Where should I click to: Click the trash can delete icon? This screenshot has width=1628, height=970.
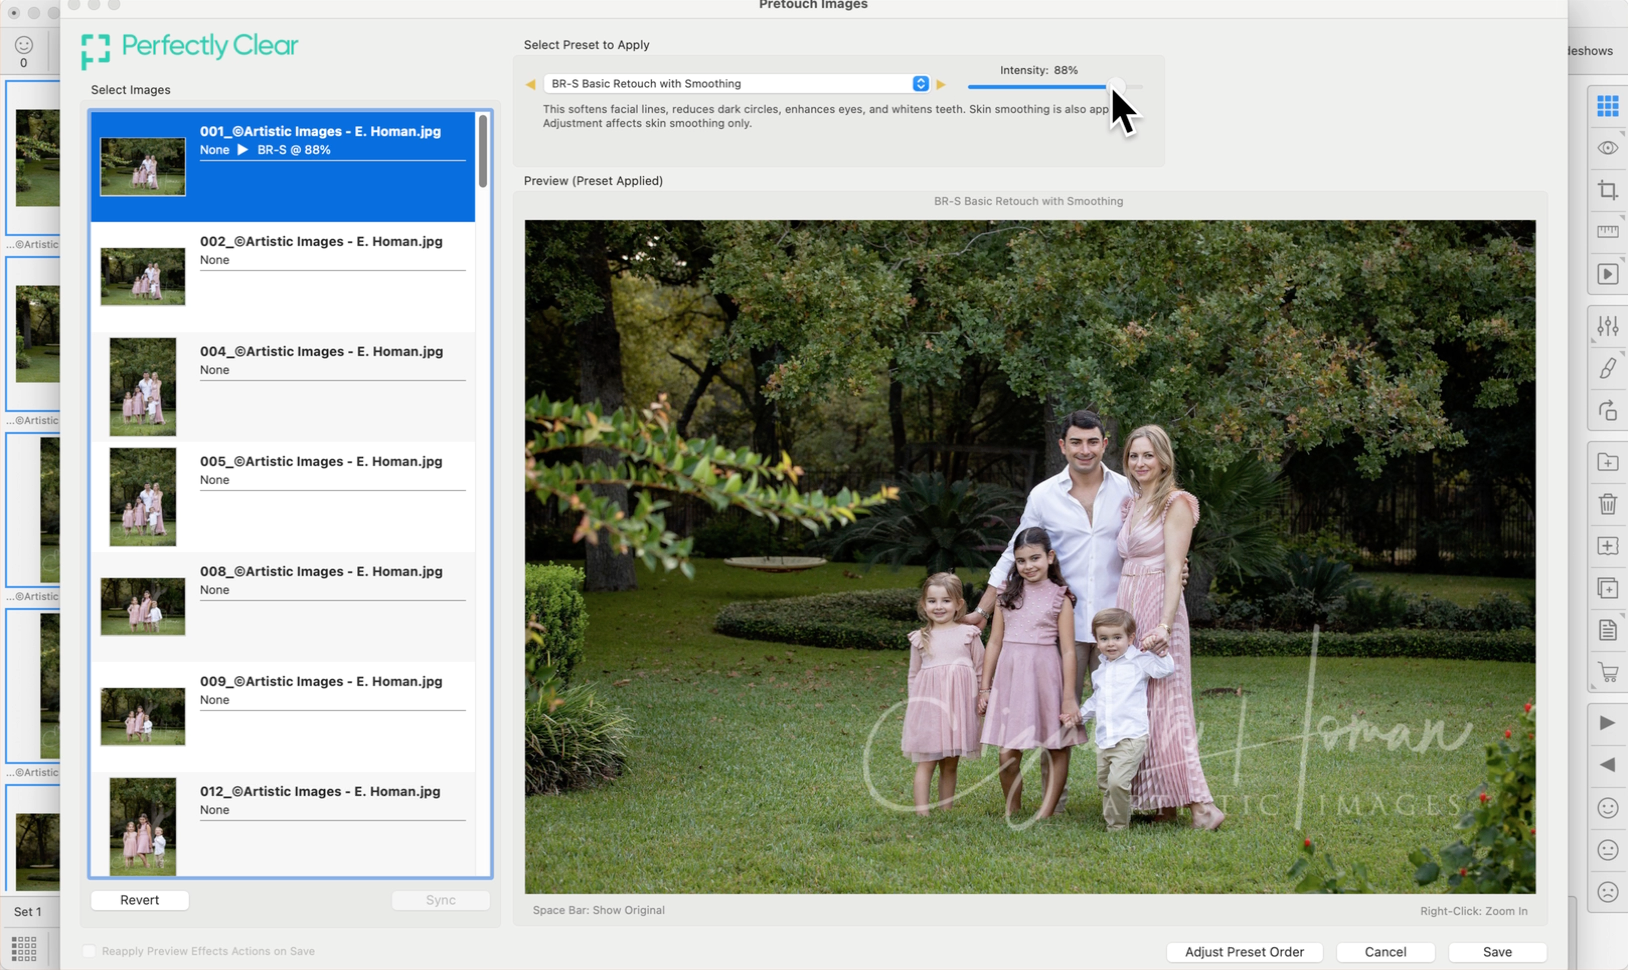point(1607,504)
